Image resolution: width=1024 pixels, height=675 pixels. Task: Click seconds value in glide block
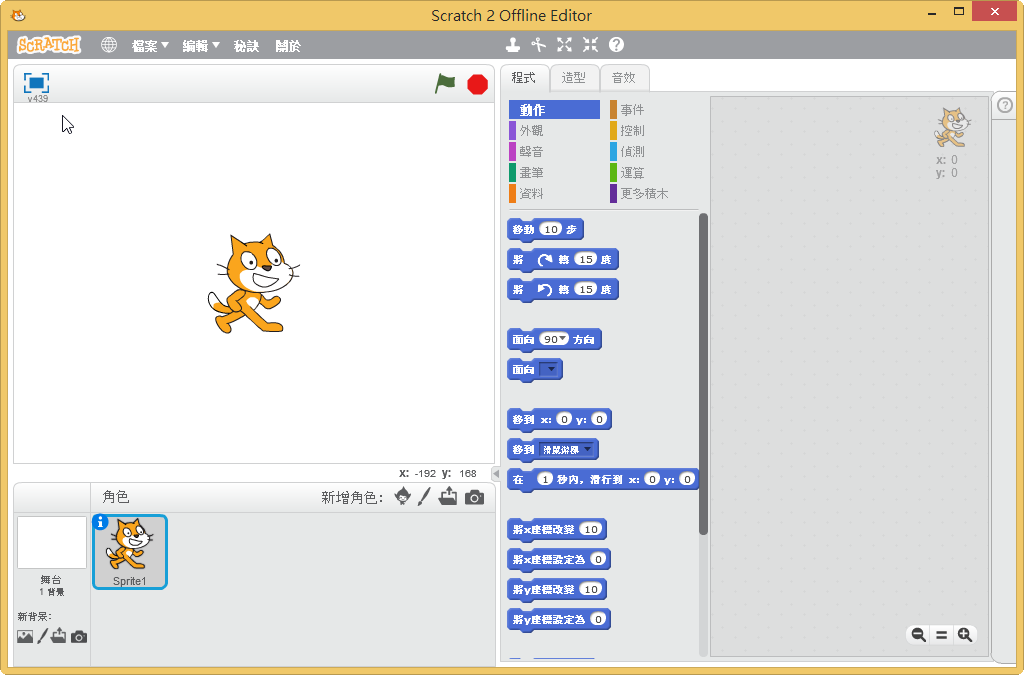(545, 479)
